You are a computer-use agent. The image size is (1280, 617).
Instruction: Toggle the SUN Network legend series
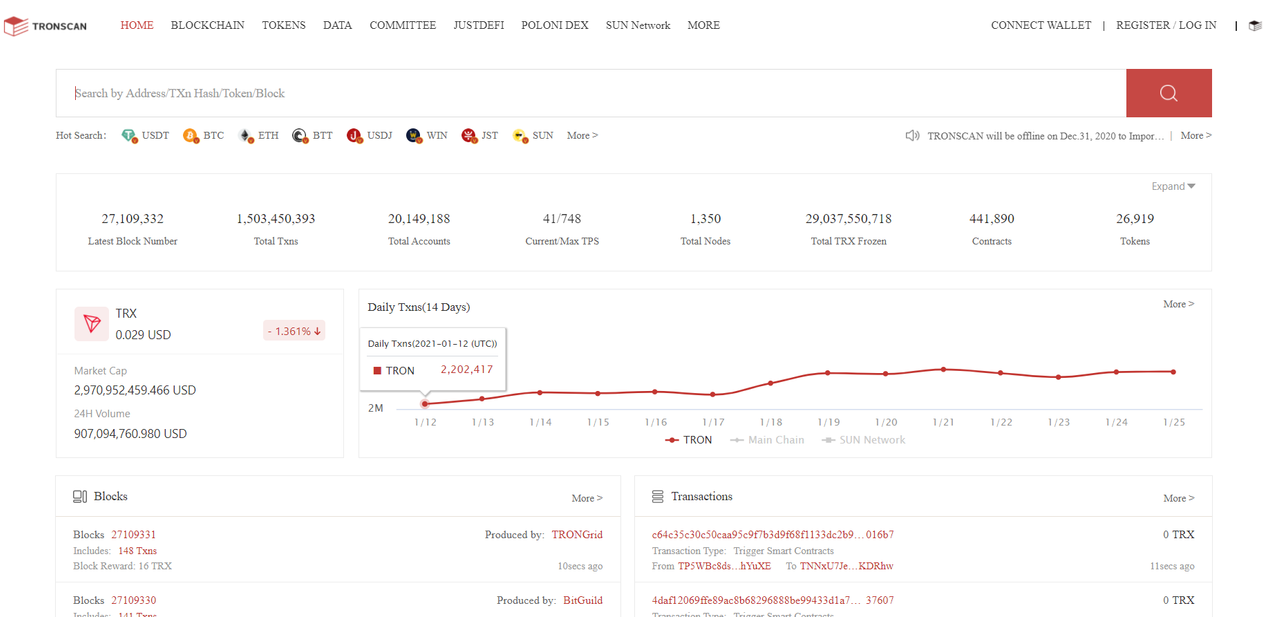click(x=863, y=440)
